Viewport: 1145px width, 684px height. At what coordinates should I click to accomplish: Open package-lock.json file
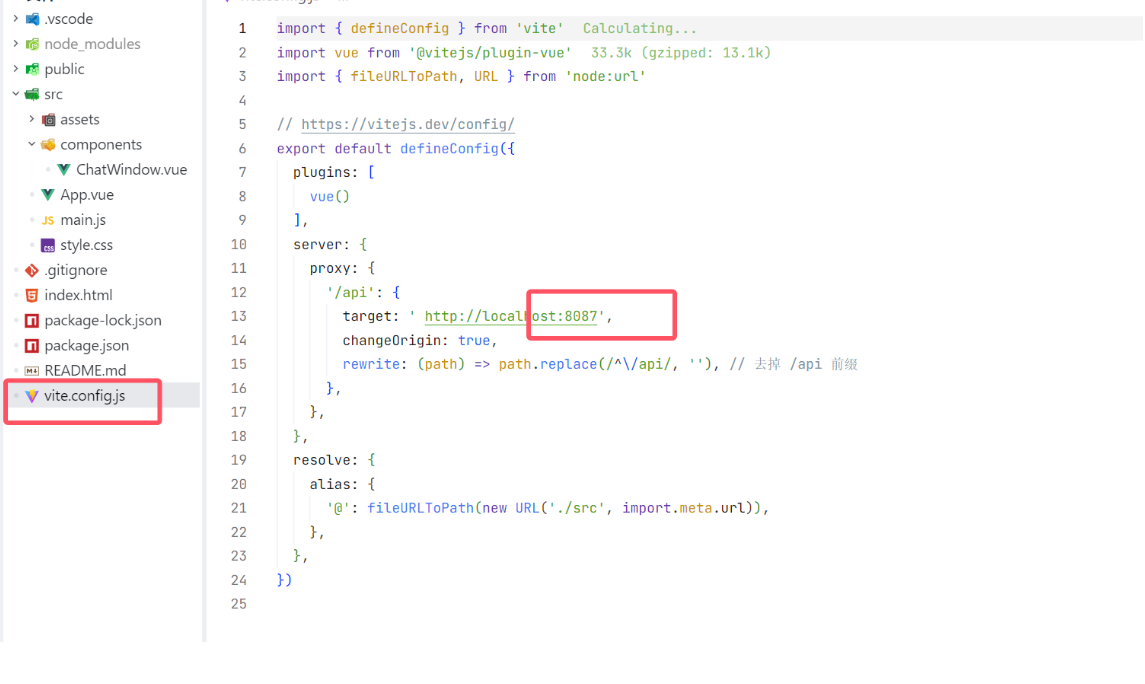tap(102, 320)
